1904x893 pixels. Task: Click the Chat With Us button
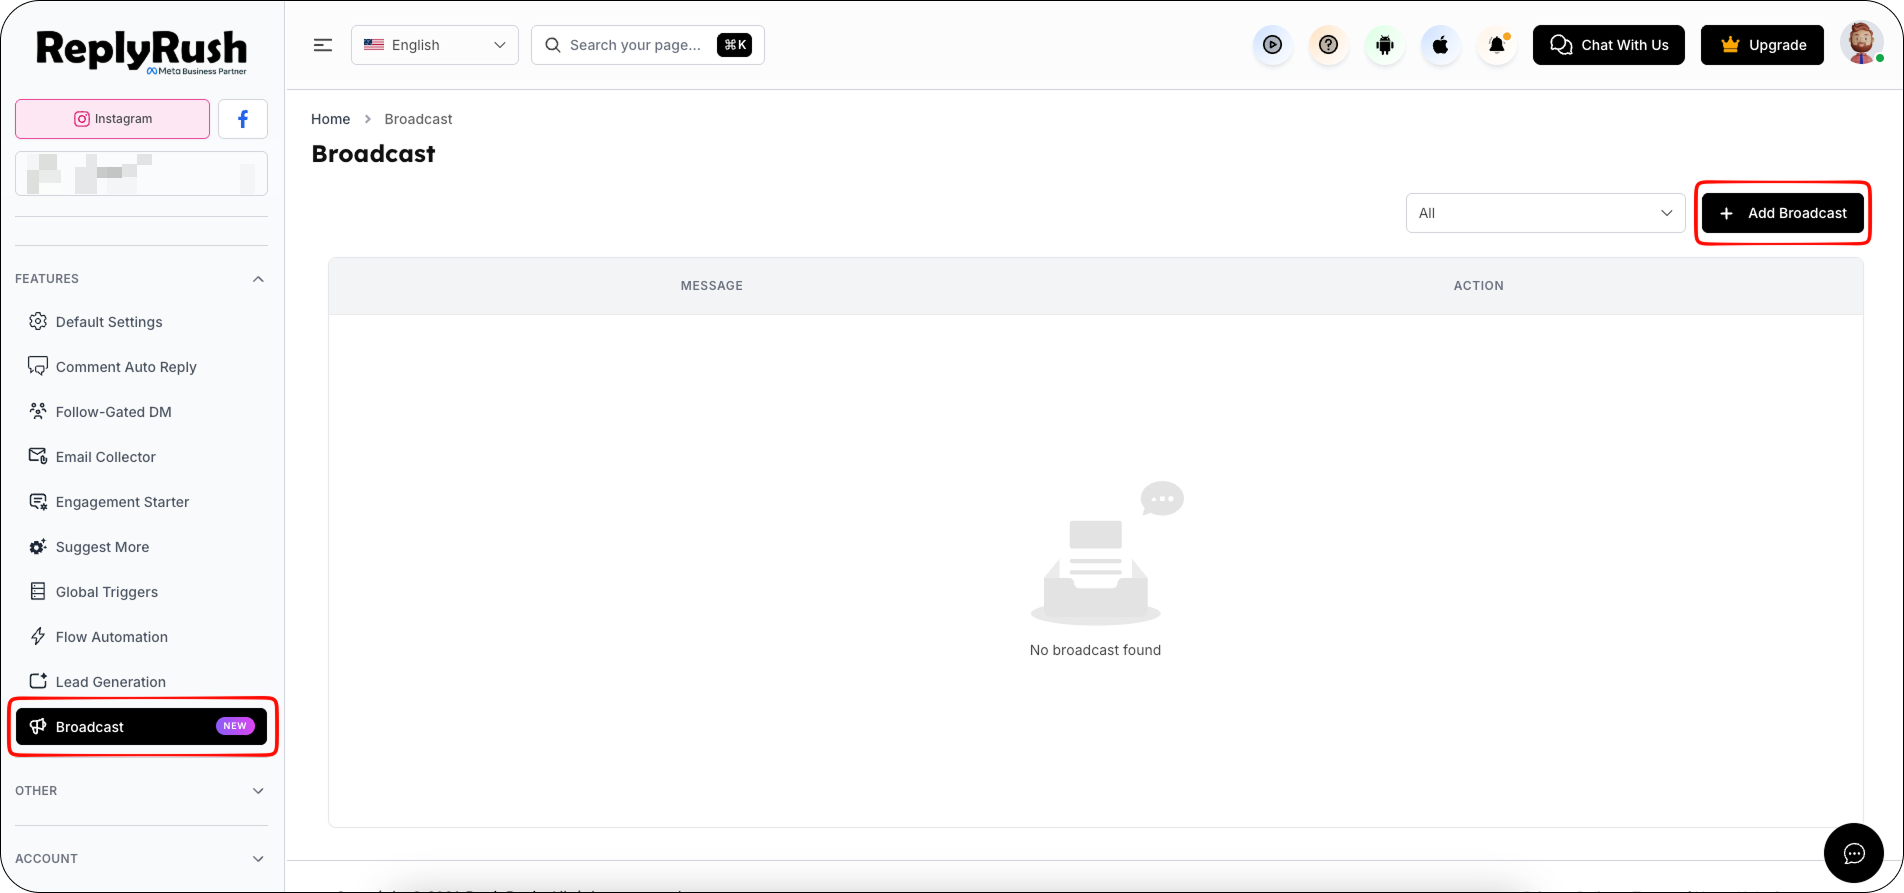[1609, 45]
